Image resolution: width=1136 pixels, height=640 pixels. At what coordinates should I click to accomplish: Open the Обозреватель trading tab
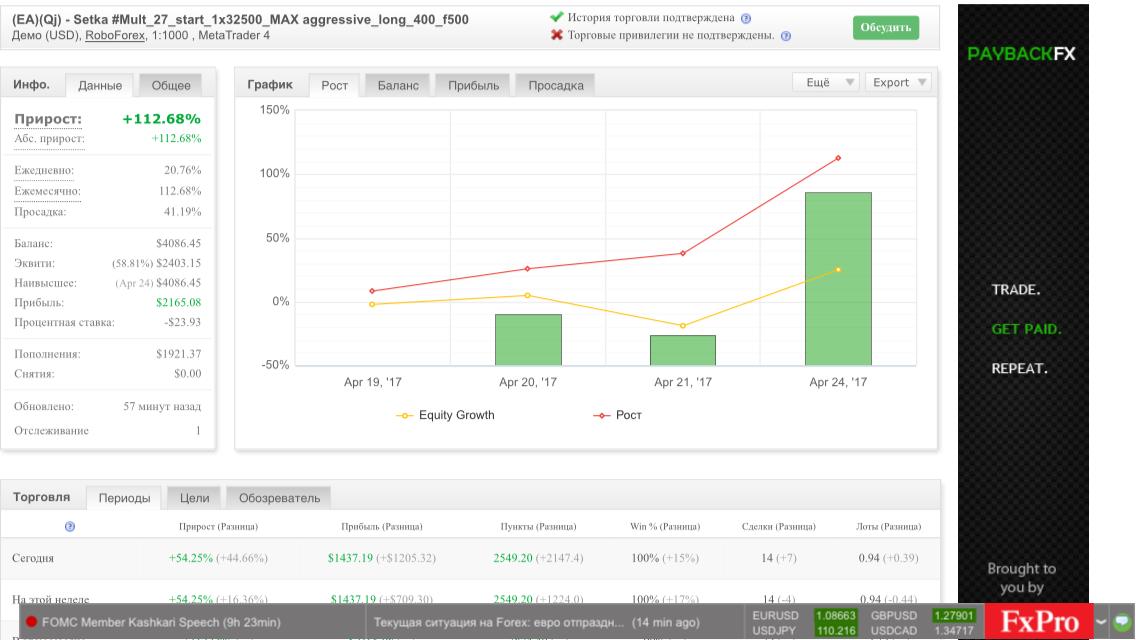pos(279,498)
